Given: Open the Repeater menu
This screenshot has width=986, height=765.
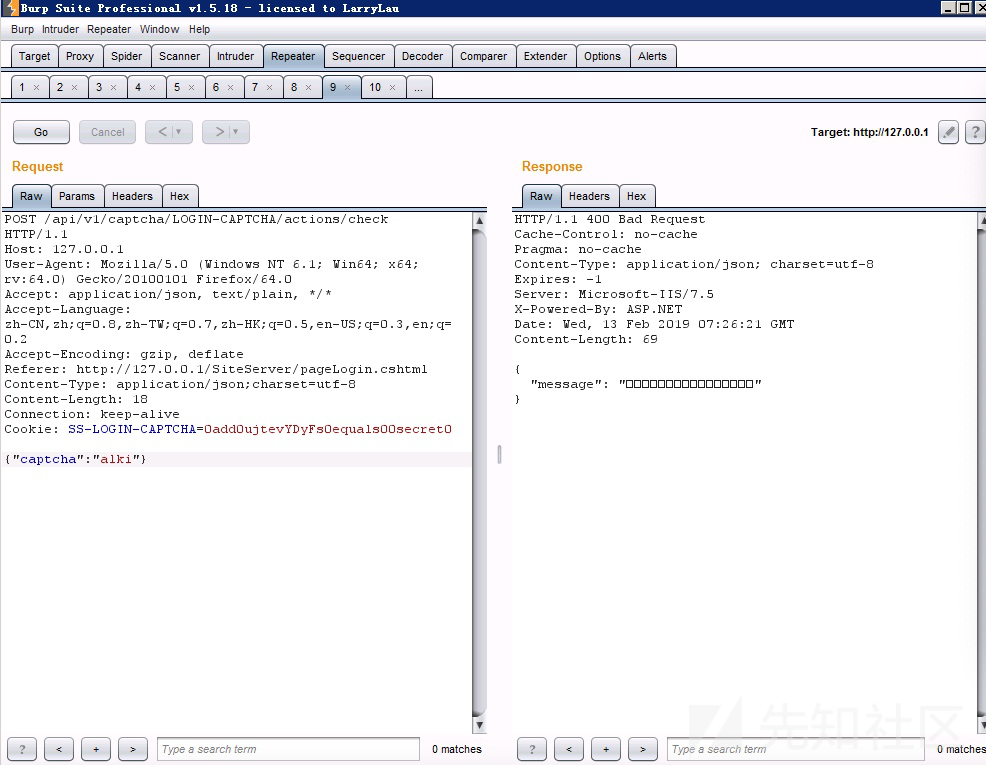Looking at the screenshot, I should point(109,30).
